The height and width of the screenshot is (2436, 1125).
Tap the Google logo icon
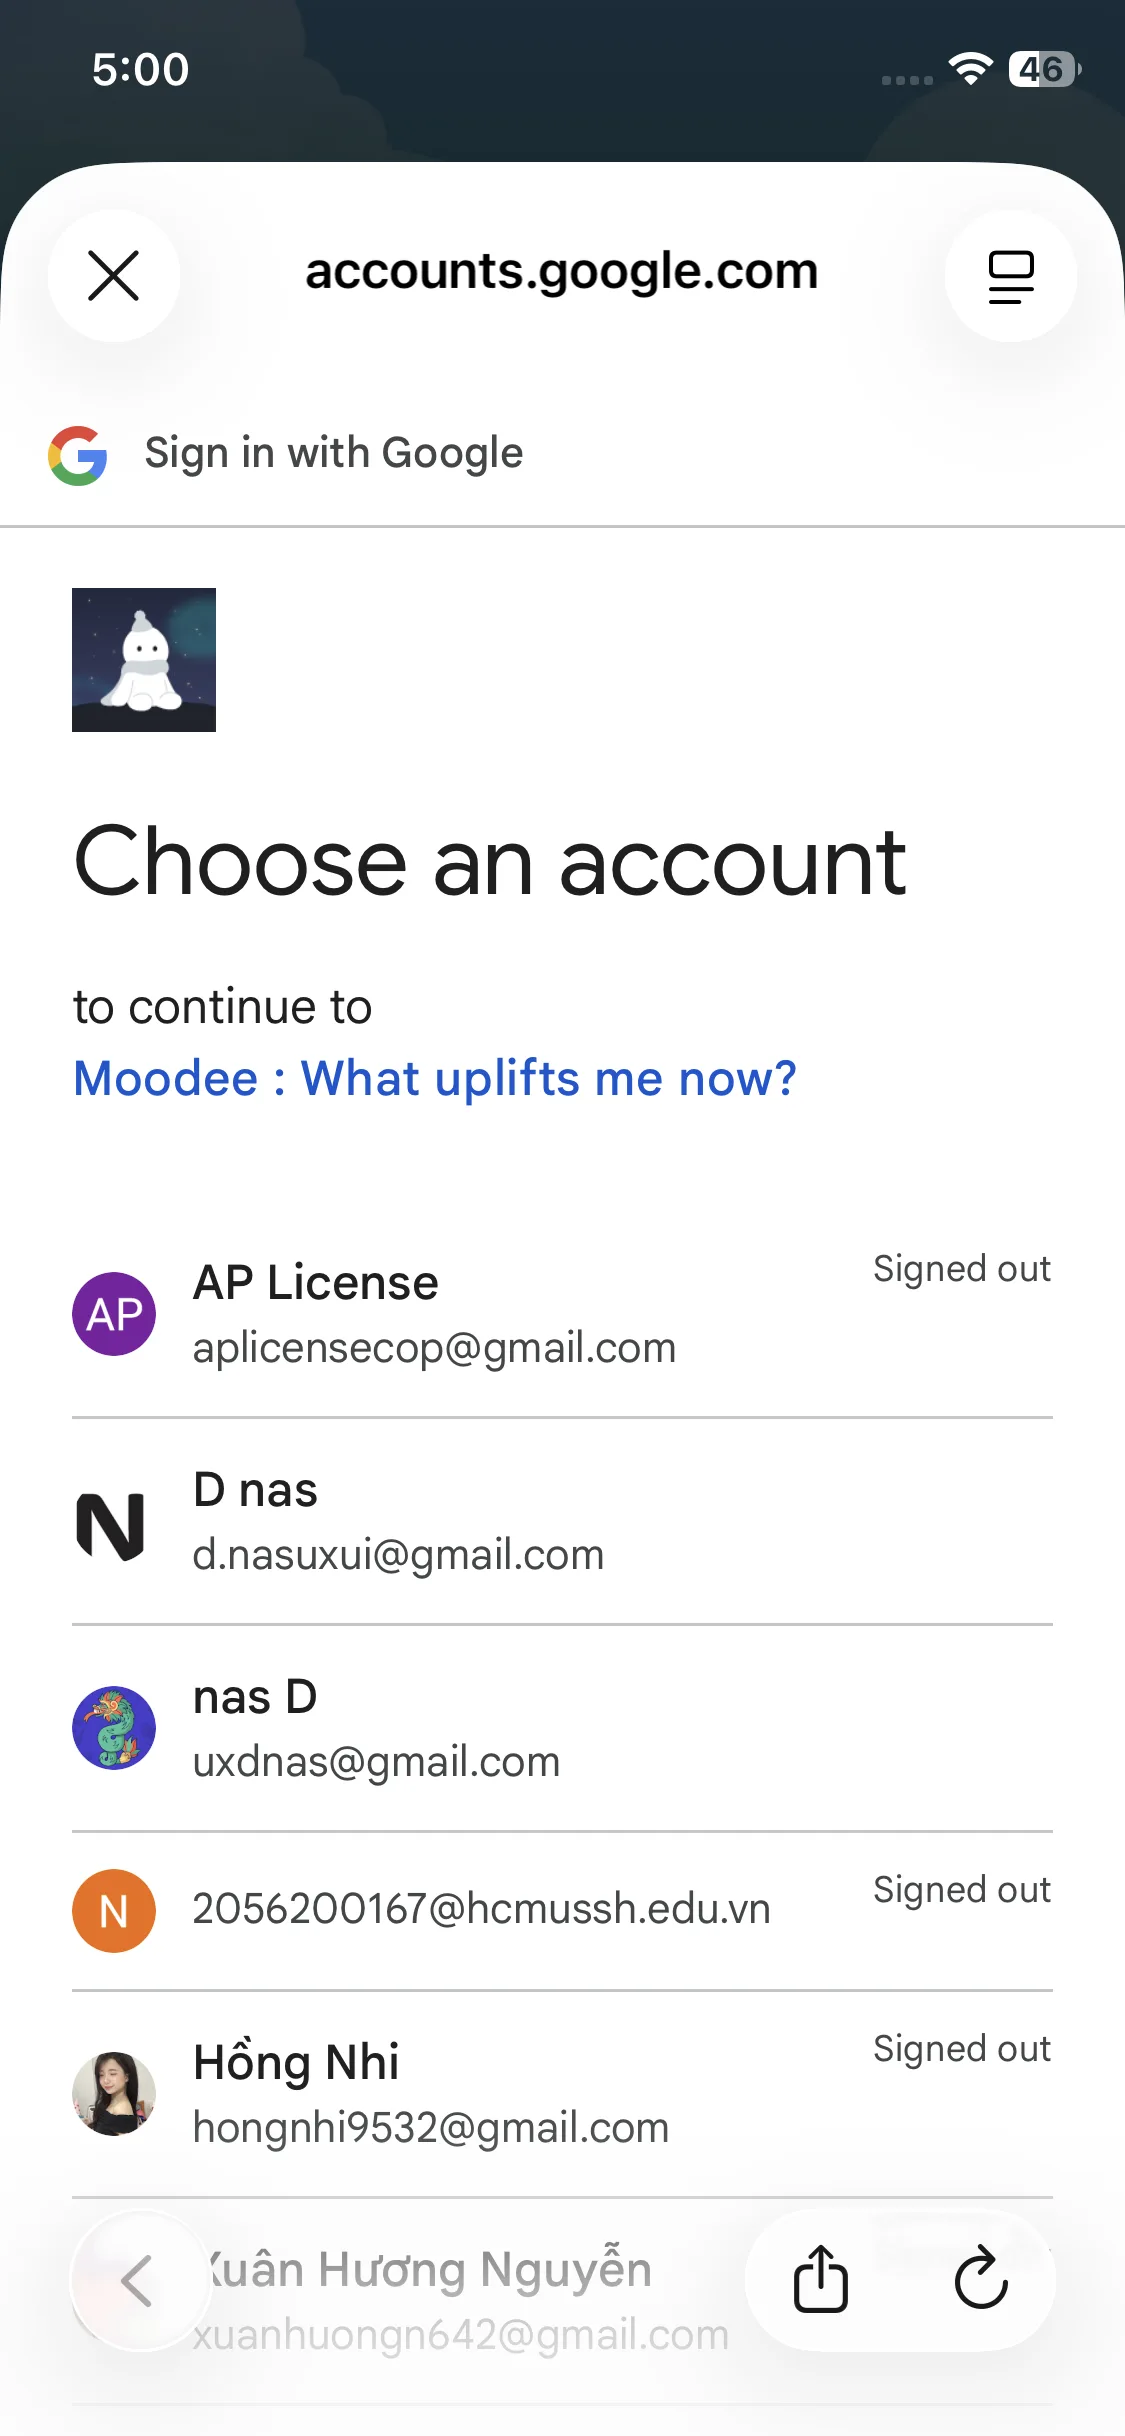click(78, 455)
